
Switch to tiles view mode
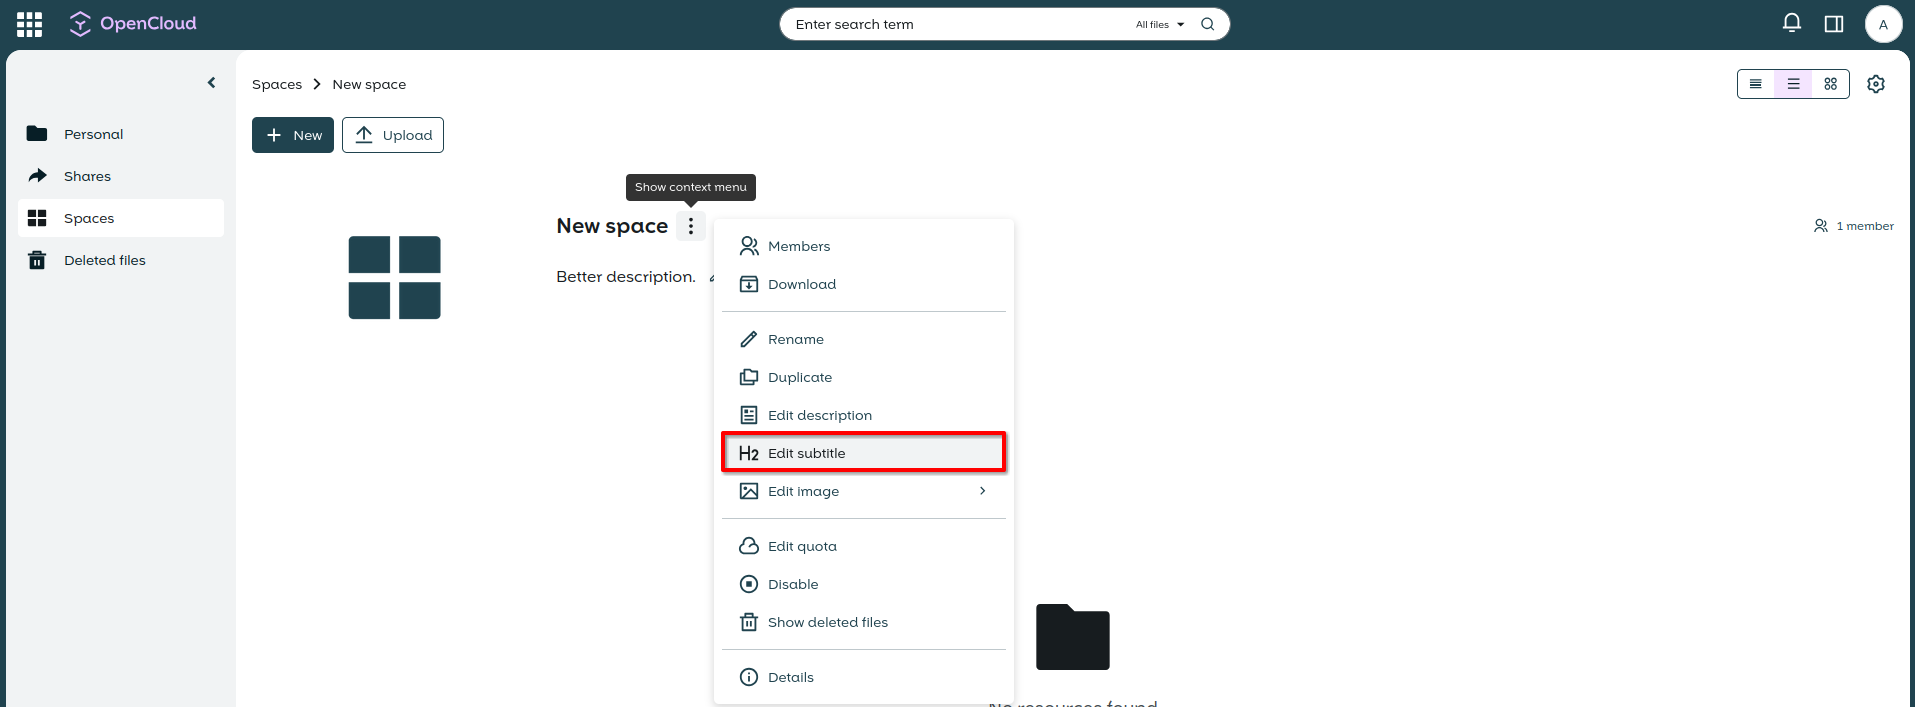tap(1830, 84)
